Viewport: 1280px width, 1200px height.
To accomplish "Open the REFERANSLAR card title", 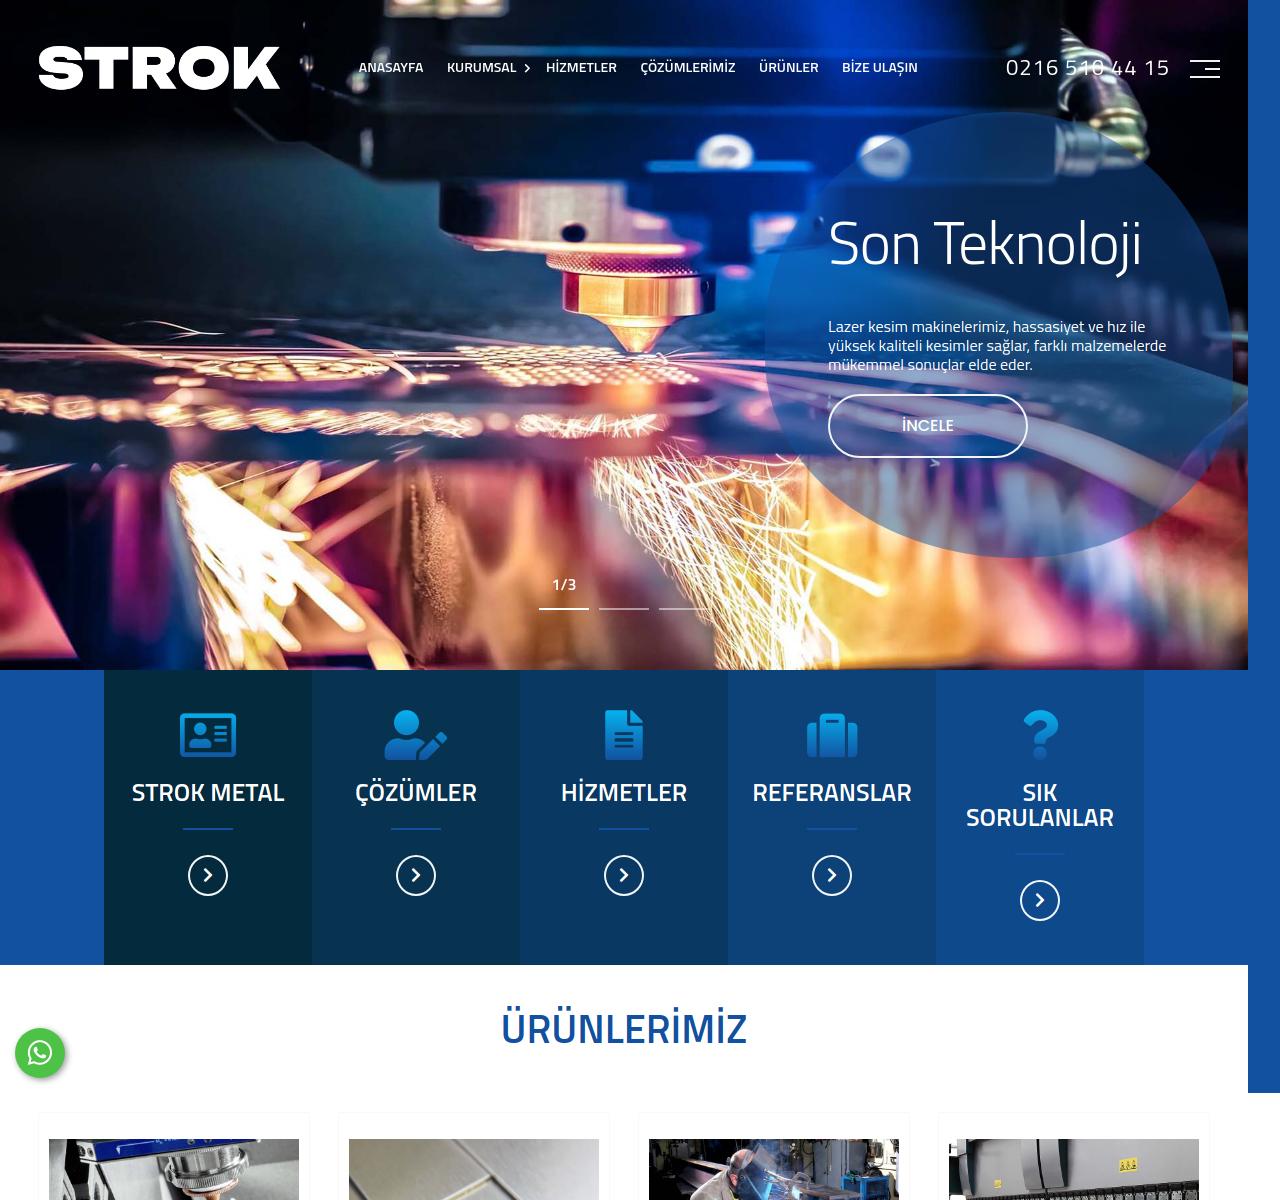I will coord(832,792).
